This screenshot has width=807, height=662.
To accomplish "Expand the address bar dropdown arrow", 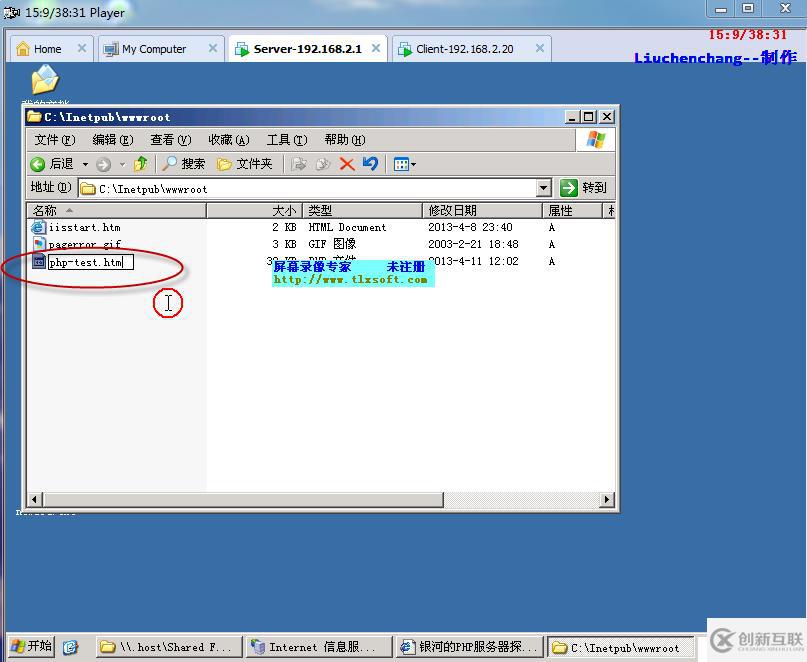I will coord(543,188).
